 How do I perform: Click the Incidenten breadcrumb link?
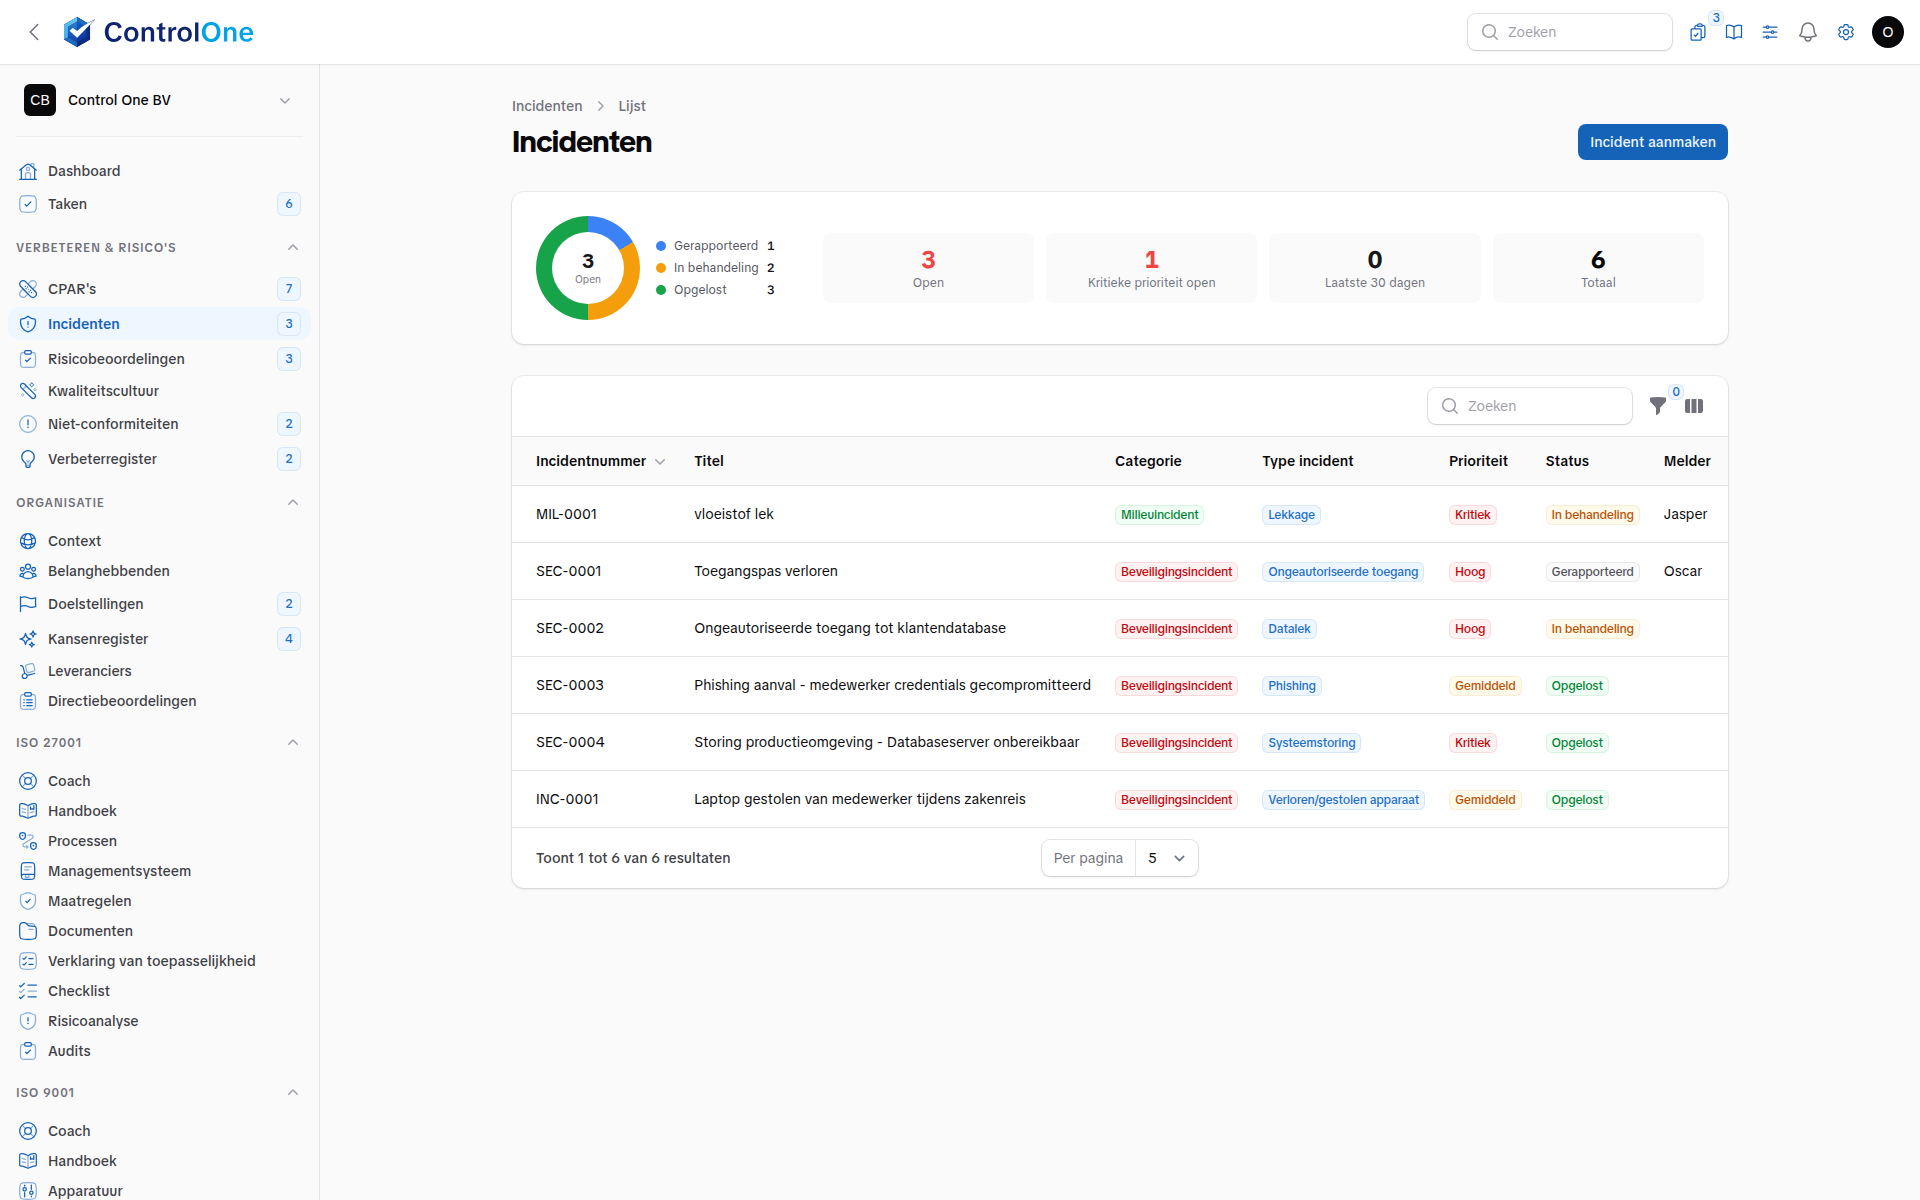click(x=547, y=106)
